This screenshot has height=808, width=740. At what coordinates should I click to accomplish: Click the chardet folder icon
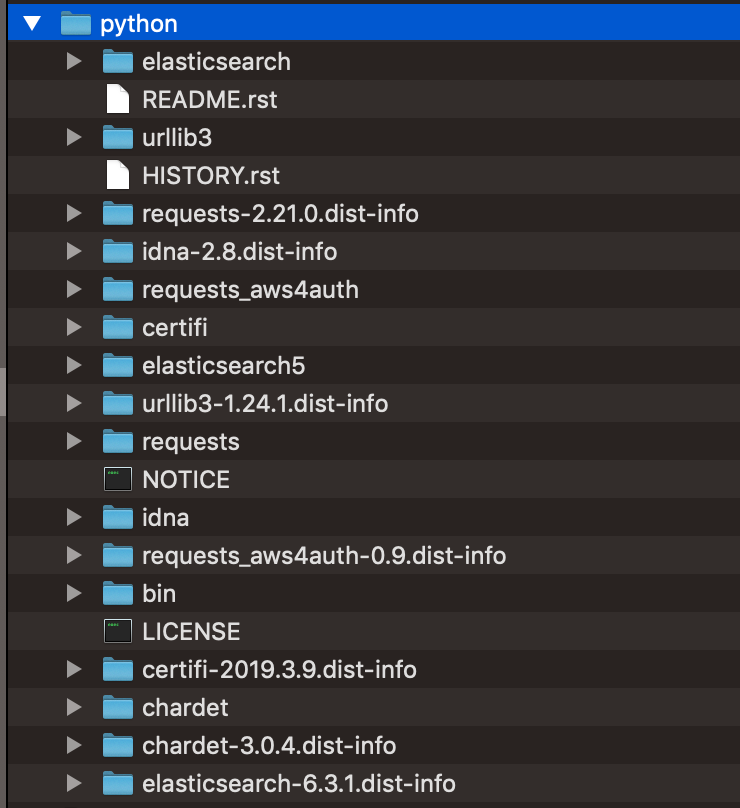[x=118, y=708]
